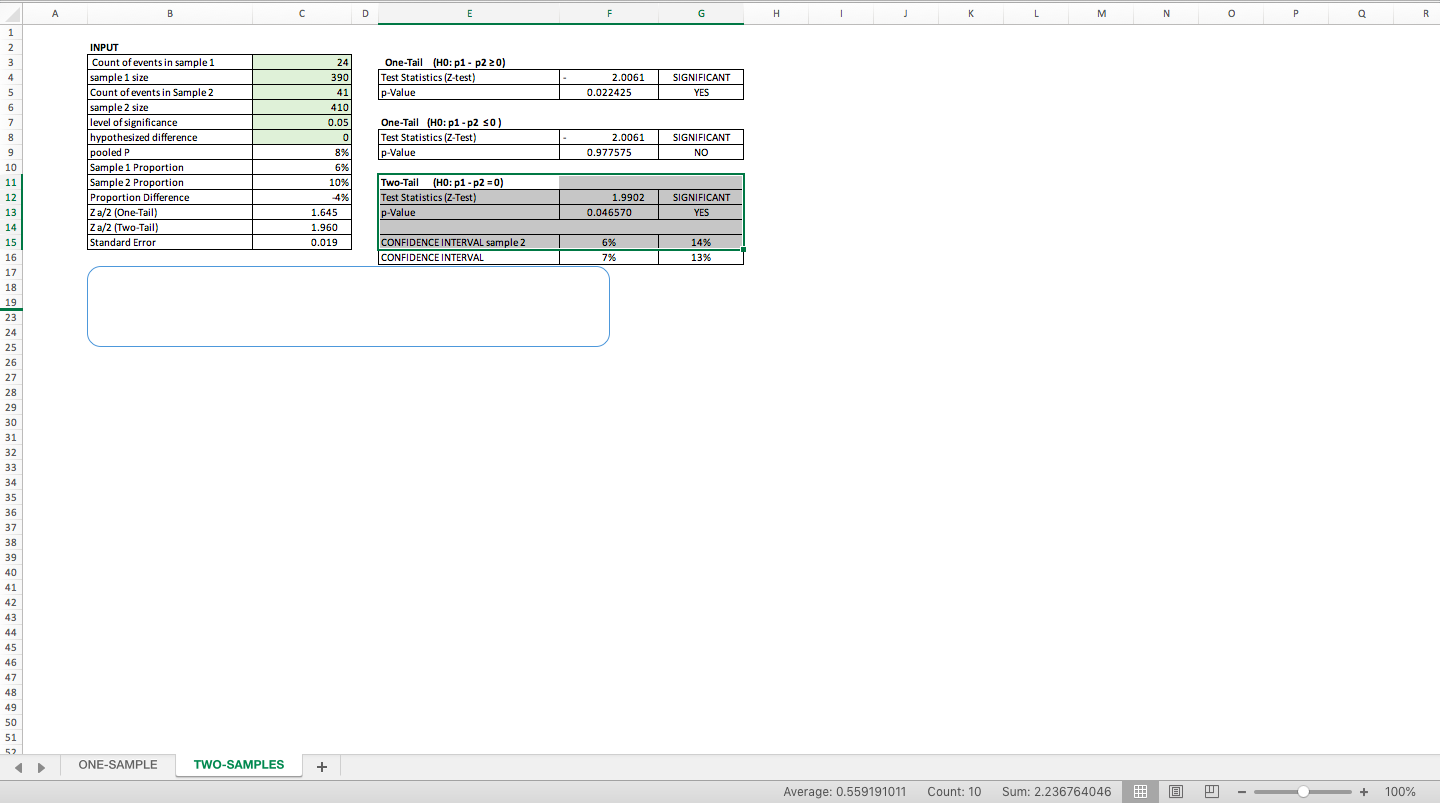Select column E header

469,14
